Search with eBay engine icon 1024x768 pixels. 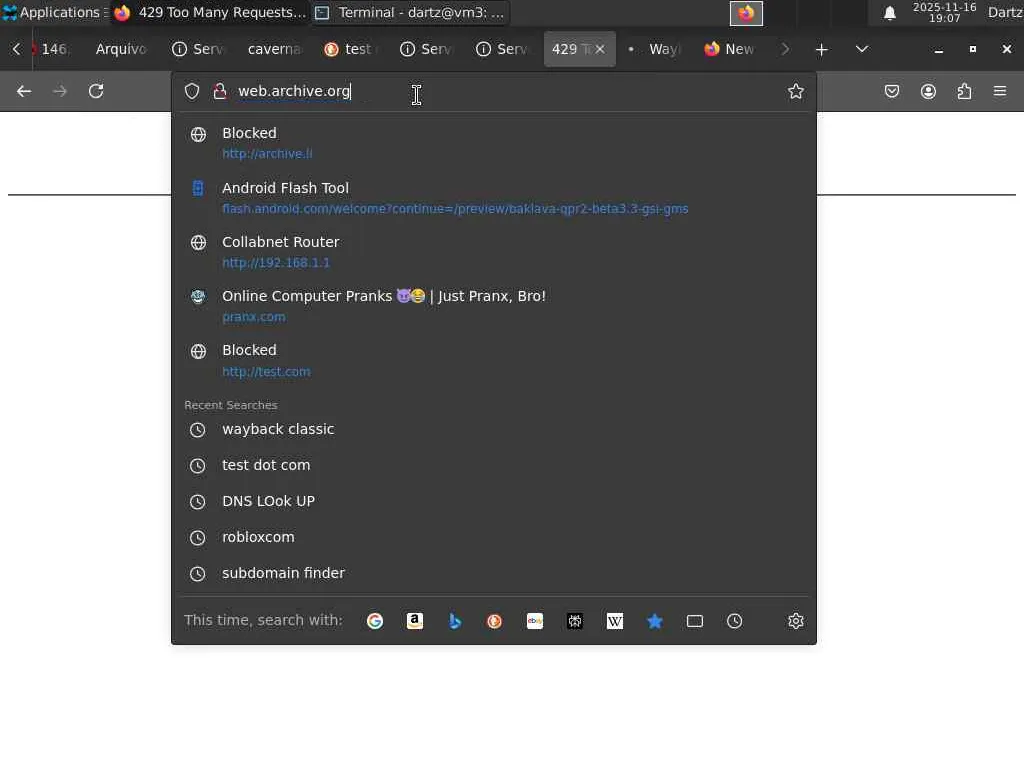point(535,621)
